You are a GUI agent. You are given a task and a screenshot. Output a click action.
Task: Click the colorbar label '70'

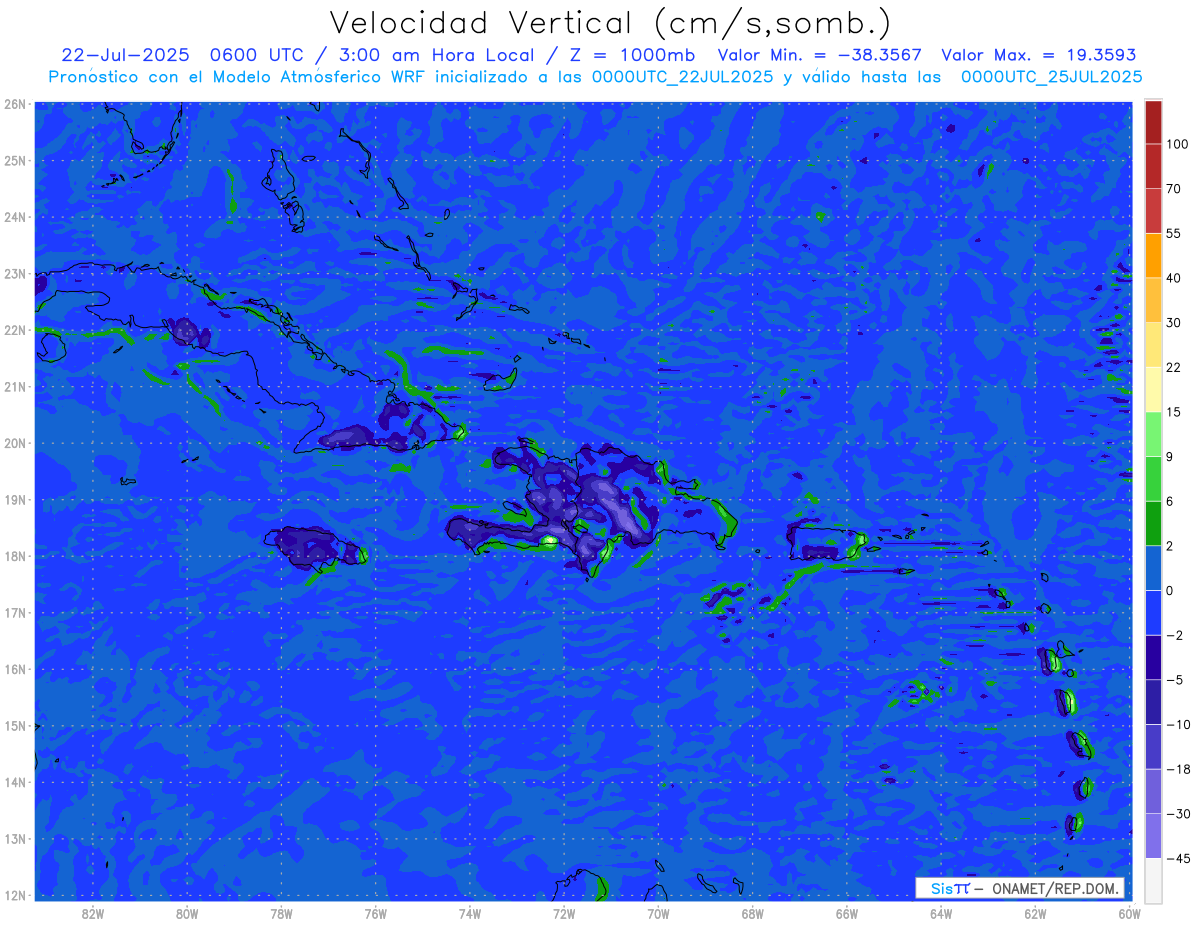1174,189
